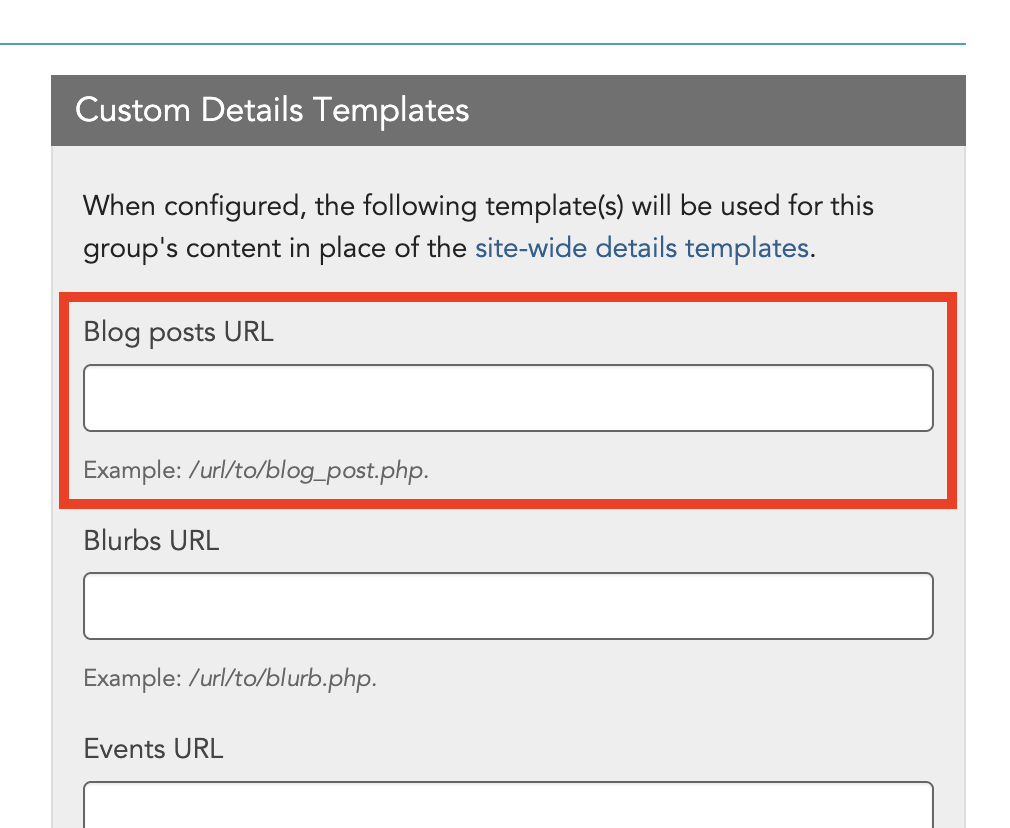This screenshot has height=828, width=1010.
Task: Click the 'Blog posts URL' label
Action: tap(178, 332)
